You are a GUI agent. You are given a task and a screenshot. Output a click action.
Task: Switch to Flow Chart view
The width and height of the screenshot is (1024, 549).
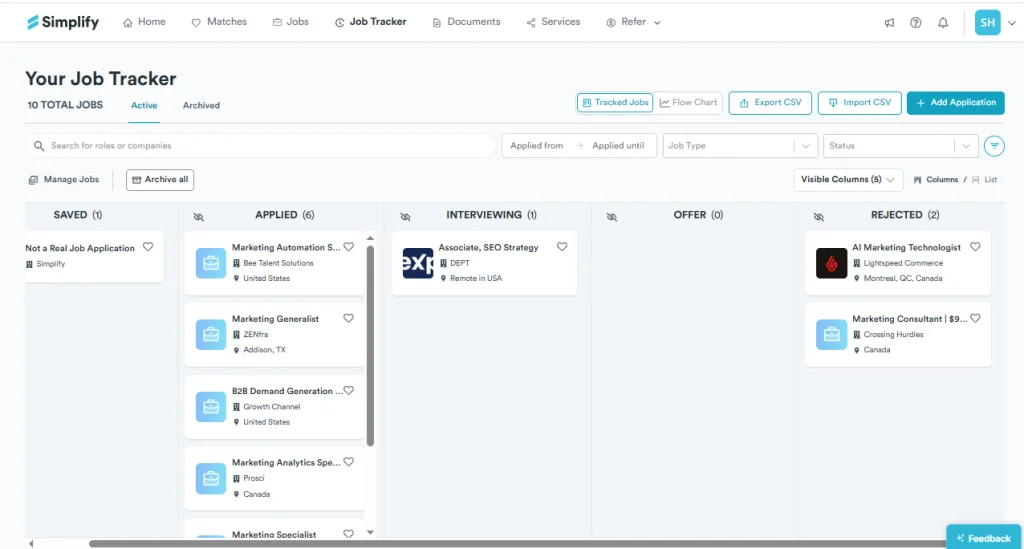tap(688, 102)
